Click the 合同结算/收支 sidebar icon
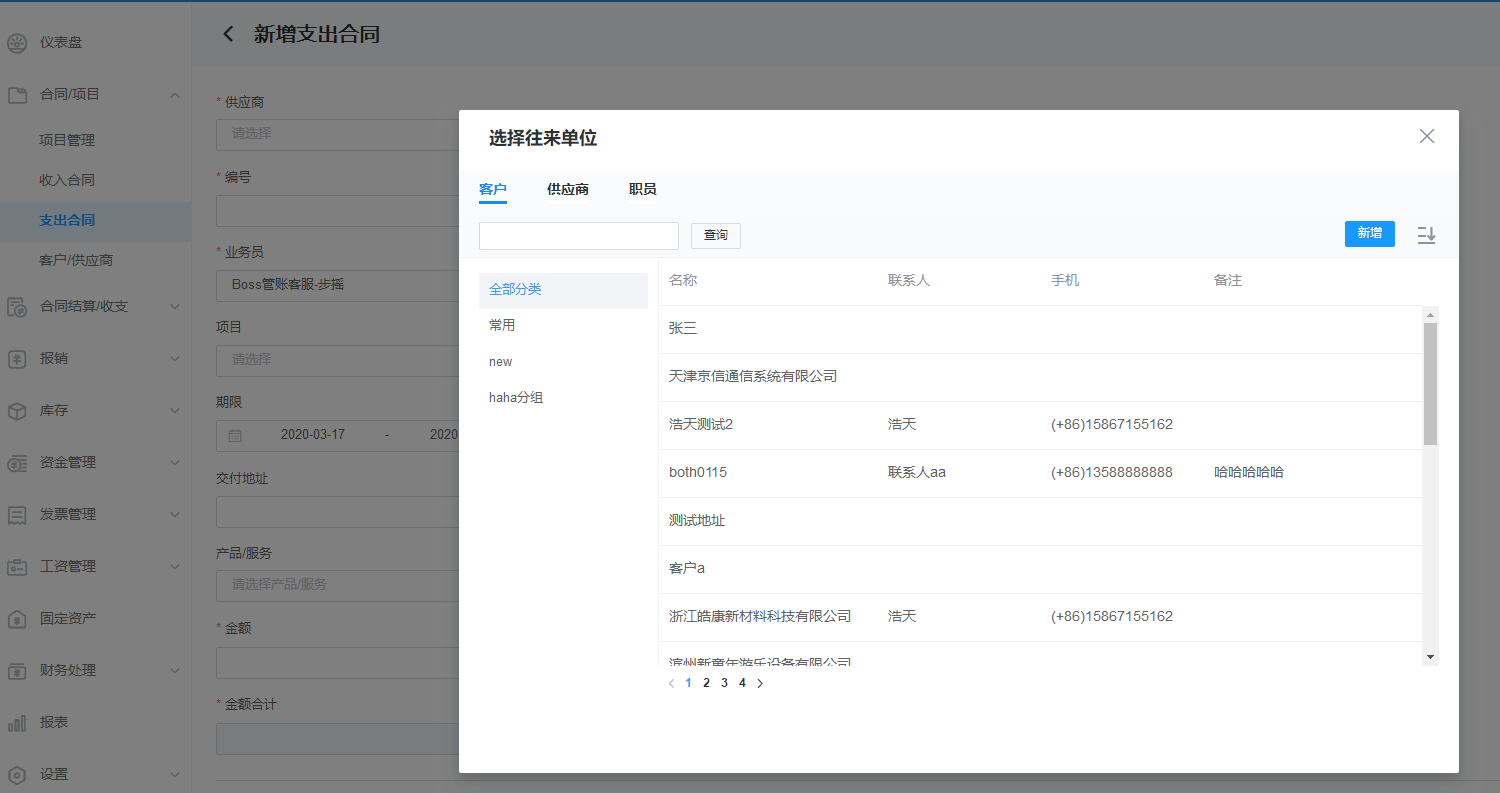1500x793 pixels. (x=17, y=307)
